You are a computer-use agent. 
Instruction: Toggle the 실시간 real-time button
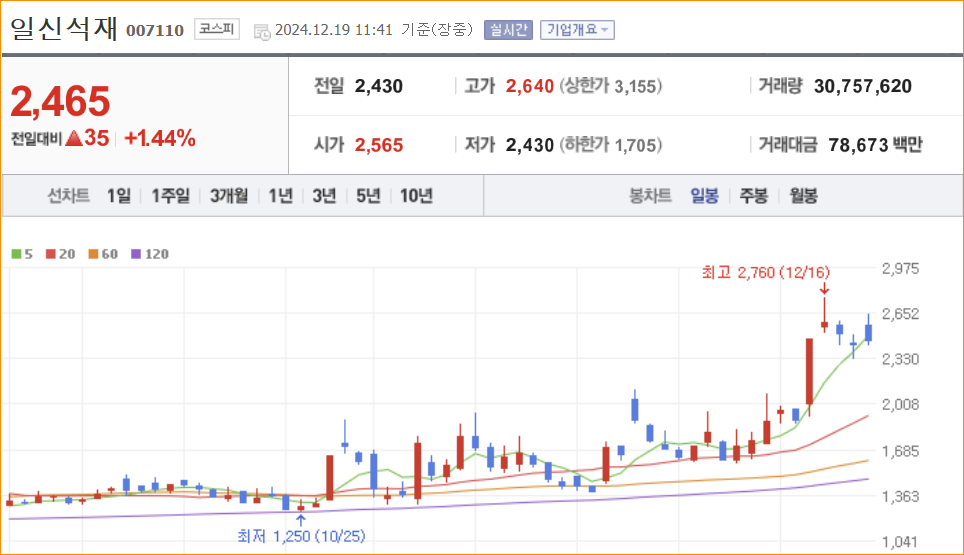[508, 30]
